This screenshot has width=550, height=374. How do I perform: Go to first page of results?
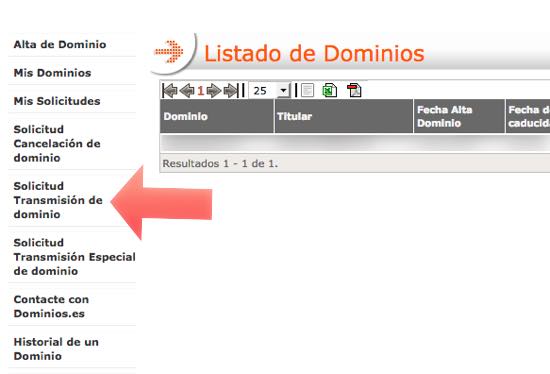tap(170, 91)
